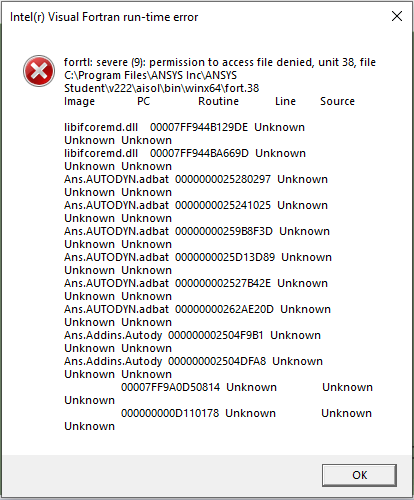
Task: Click the Intel(r) Visual Fortran title bar text
Action: (x=104, y=17)
